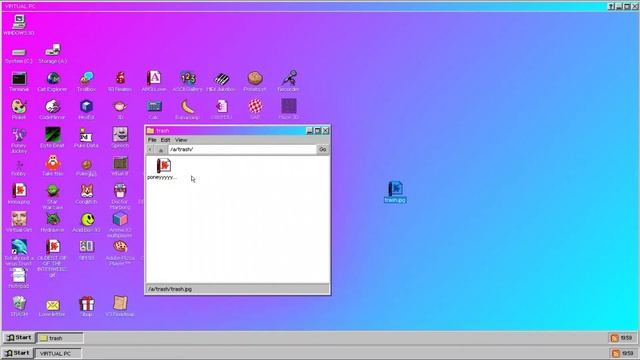Click the VIRTUAL PC taskbar button
This screenshot has height=360, width=640.
click(x=58, y=353)
